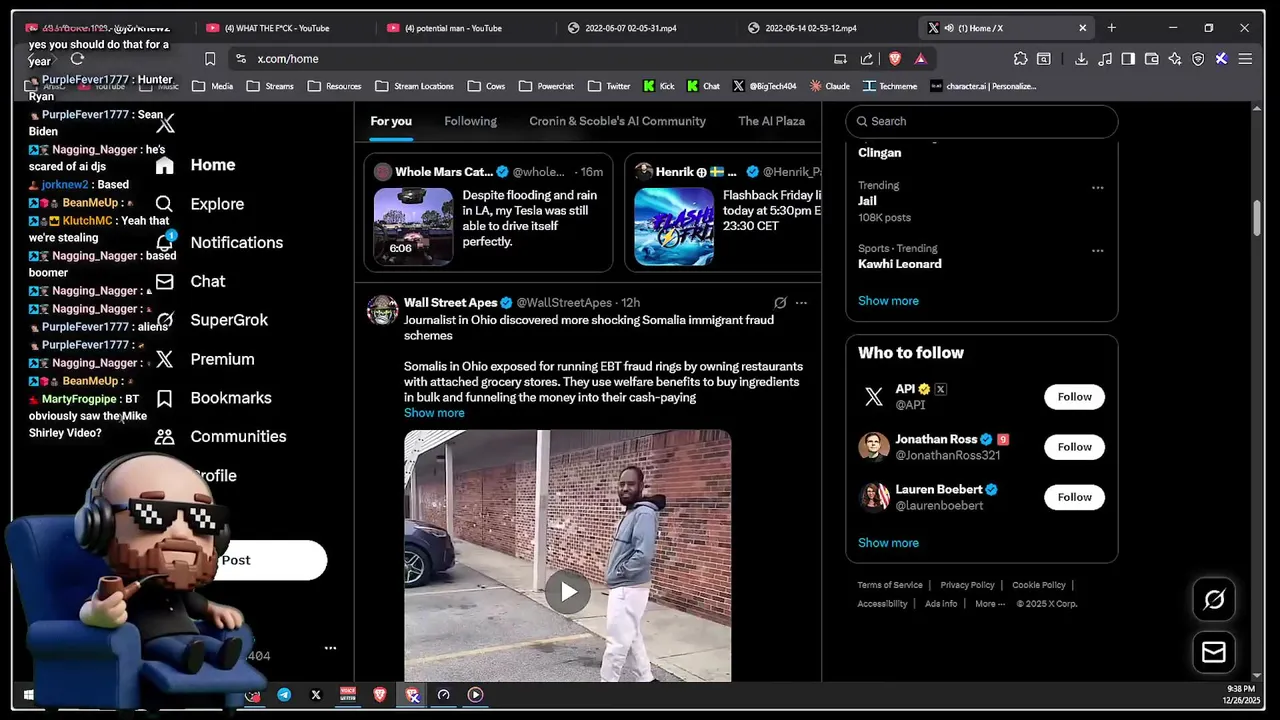Open Brave Rewards triangle icon
This screenshot has height=720, width=1280.
[x=920, y=59]
